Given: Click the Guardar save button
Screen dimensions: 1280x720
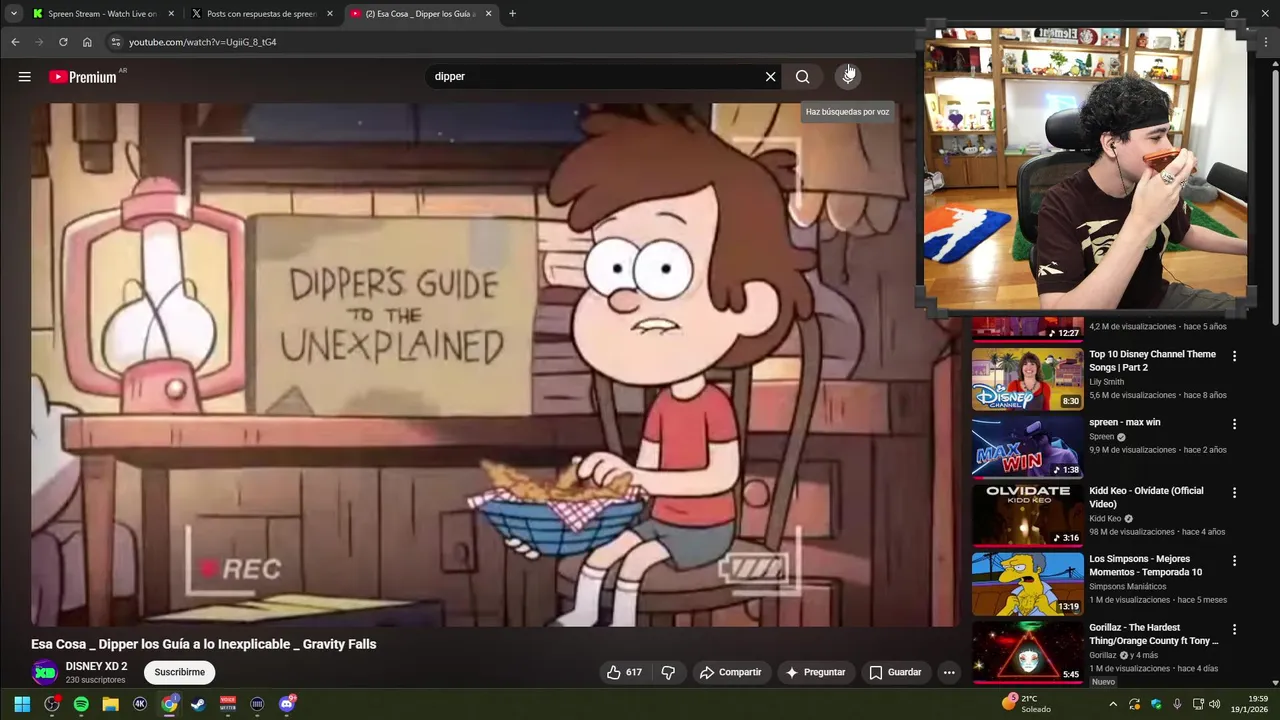Looking at the screenshot, I should (895, 672).
